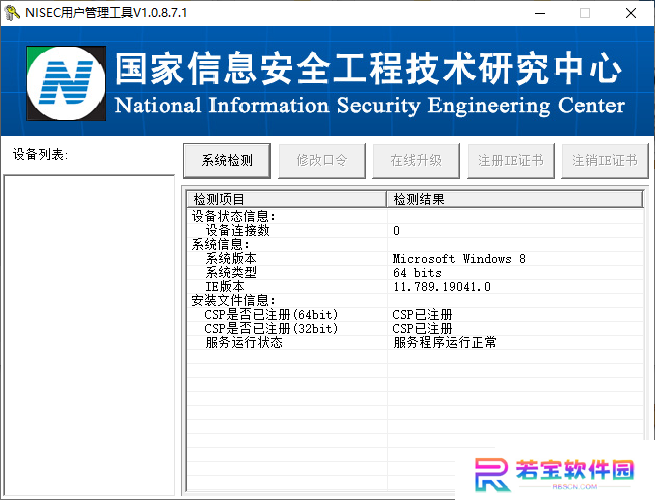
Task: Click the 系统检测 button
Action: (227, 160)
